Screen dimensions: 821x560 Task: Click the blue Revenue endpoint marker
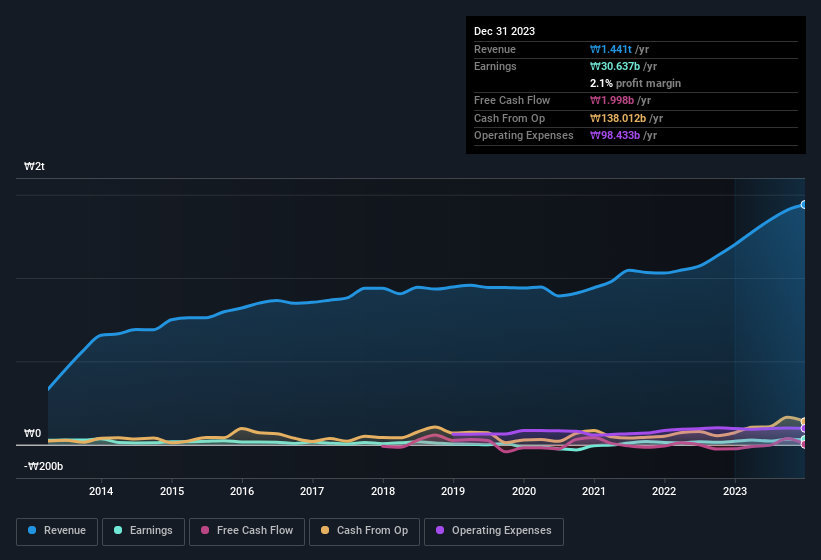[804, 204]
